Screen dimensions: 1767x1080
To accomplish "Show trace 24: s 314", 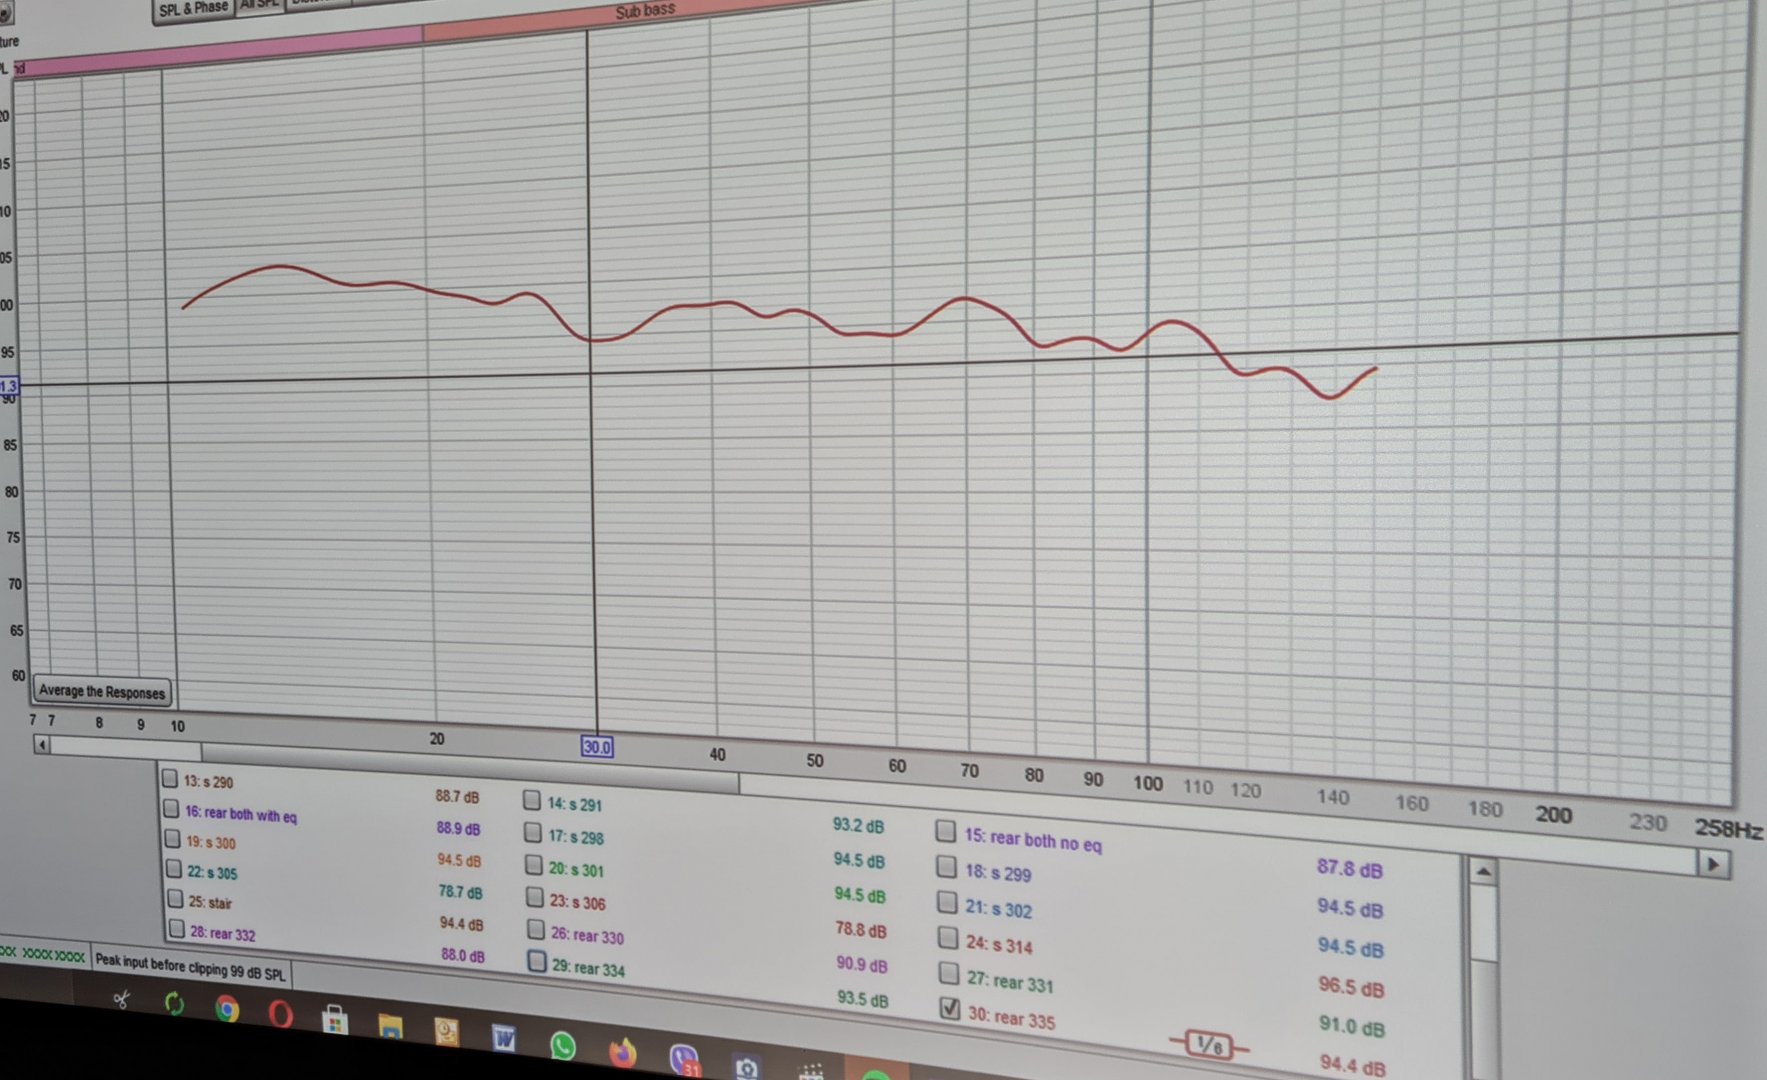I will 948,937.
